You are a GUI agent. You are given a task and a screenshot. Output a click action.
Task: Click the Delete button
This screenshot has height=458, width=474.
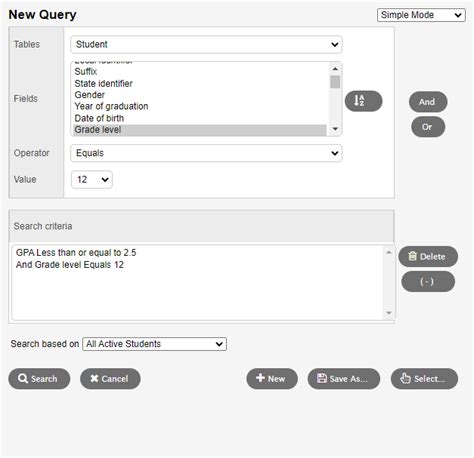428,256
